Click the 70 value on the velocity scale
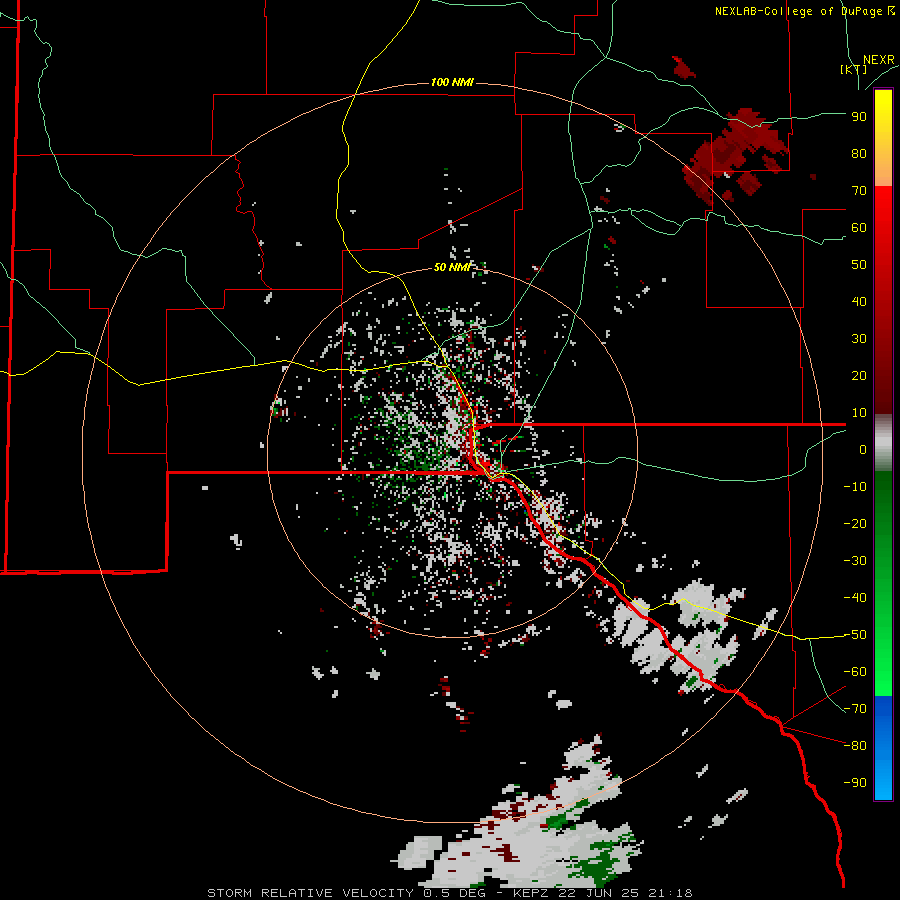This screenshot has width=900, height=900. [859, 191]
